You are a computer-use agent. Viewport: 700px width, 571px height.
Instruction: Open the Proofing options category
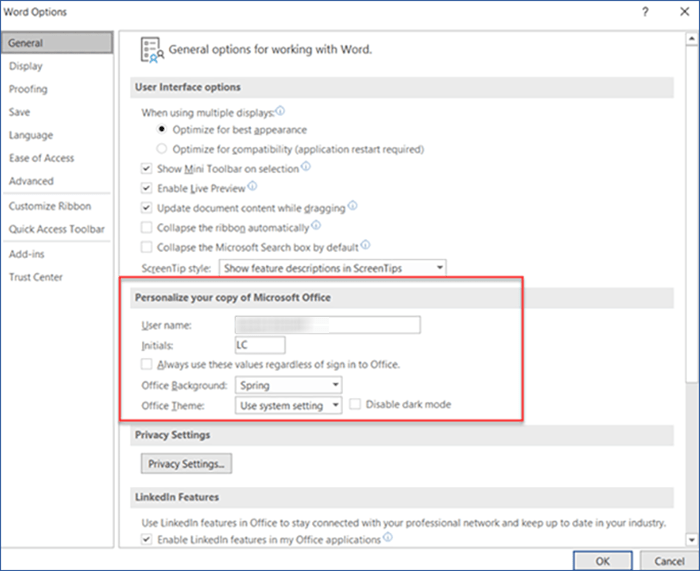click(x=28, y=89)
